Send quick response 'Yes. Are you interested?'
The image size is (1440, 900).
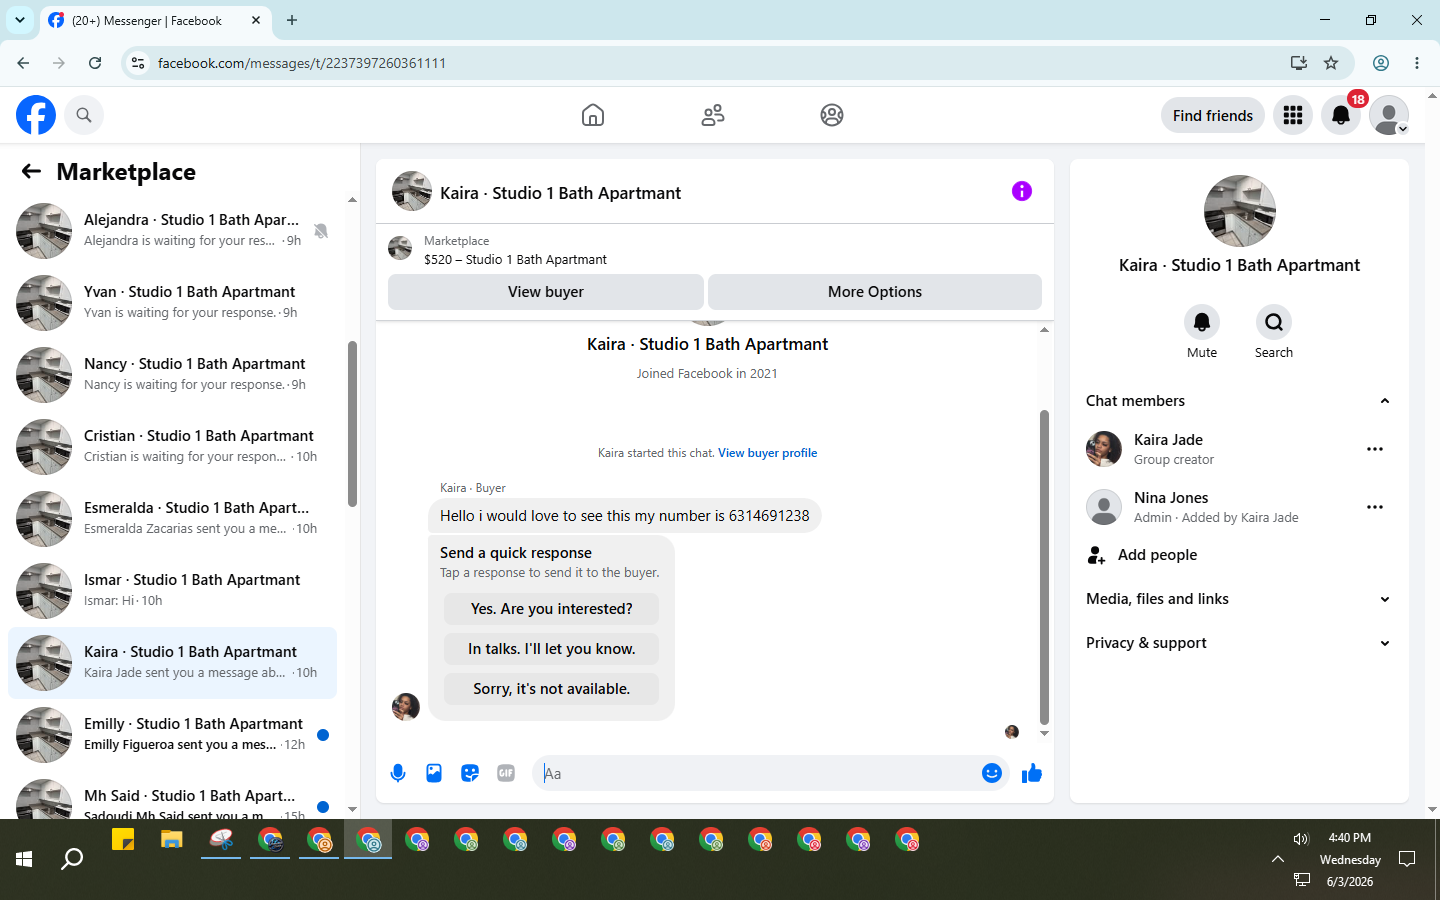coord(552,609)
